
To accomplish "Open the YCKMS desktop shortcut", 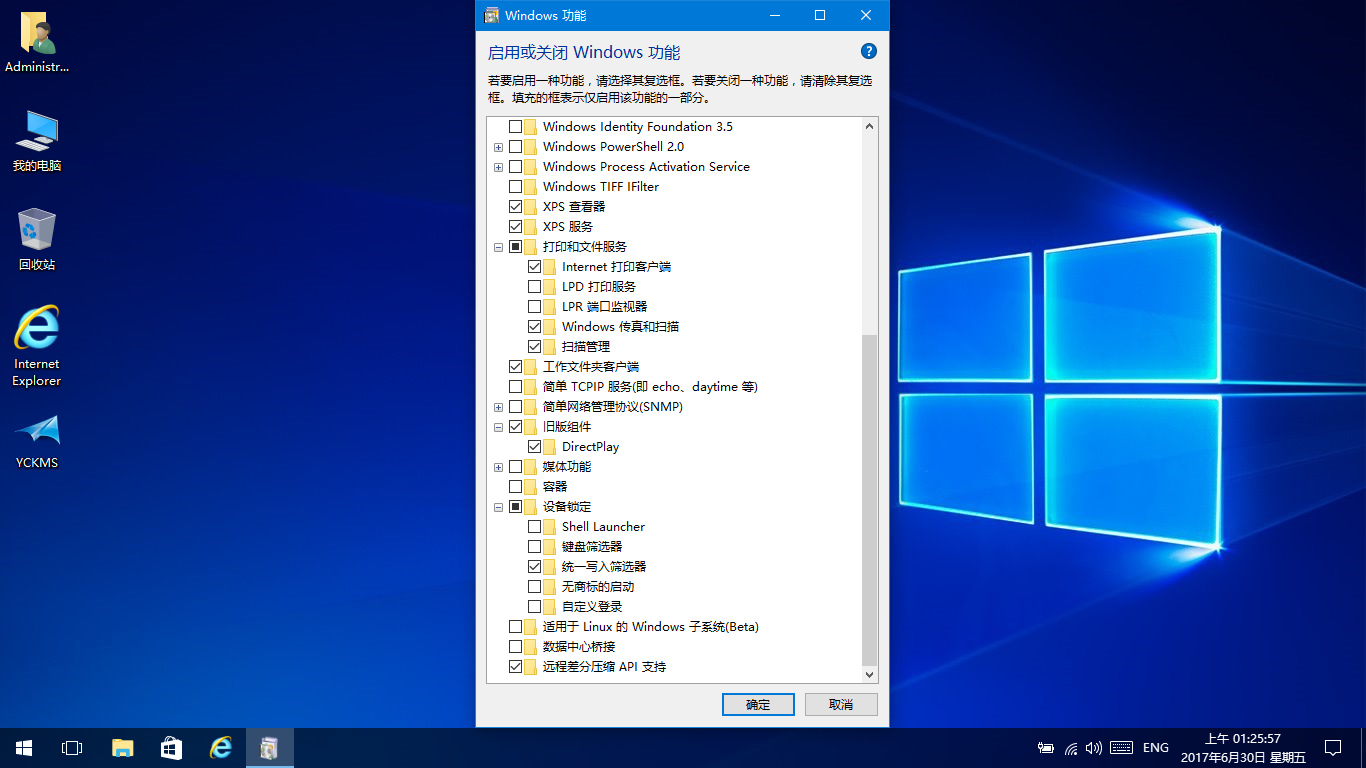I will (x=37, y=442).
